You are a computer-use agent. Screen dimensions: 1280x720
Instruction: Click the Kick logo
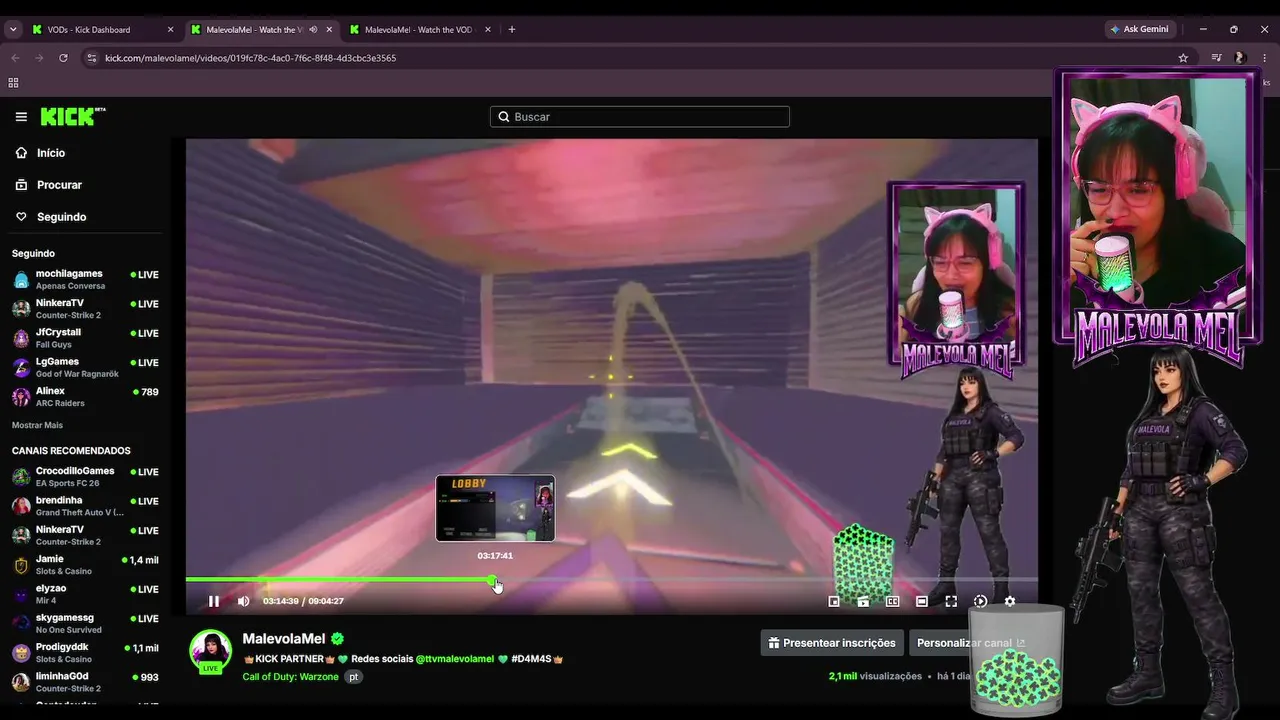pos(73,117)
